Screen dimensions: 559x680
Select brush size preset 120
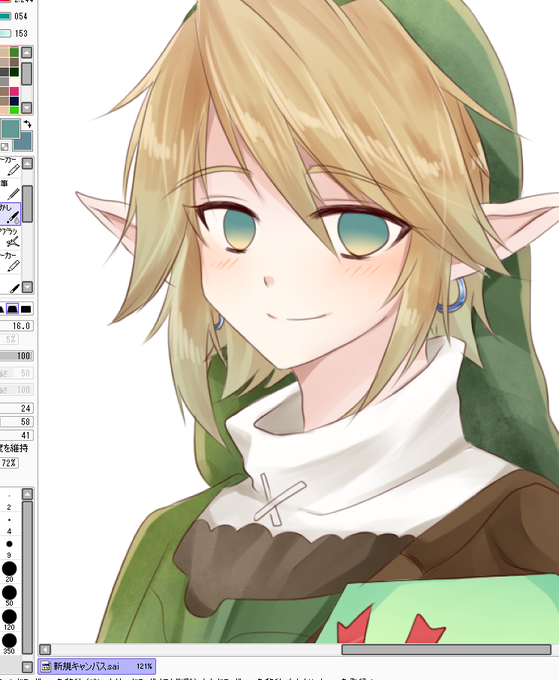pos(10,619)
